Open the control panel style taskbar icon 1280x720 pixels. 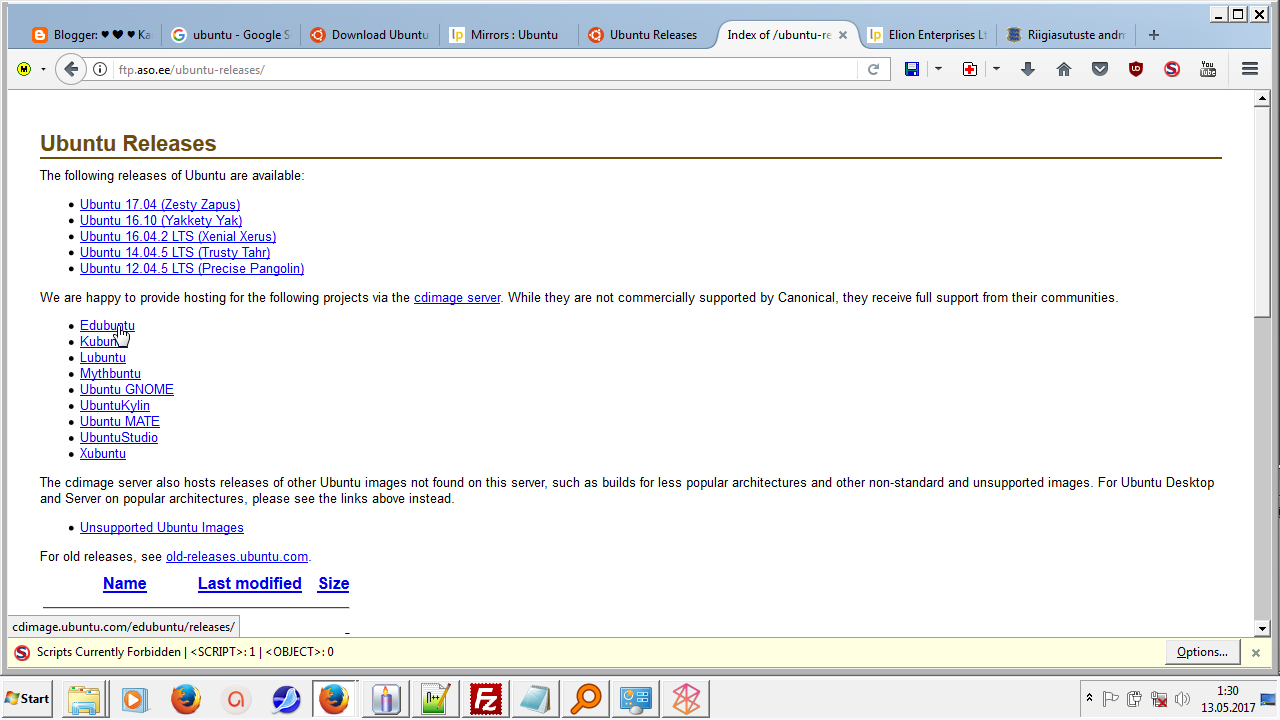(x=636, y=699)
